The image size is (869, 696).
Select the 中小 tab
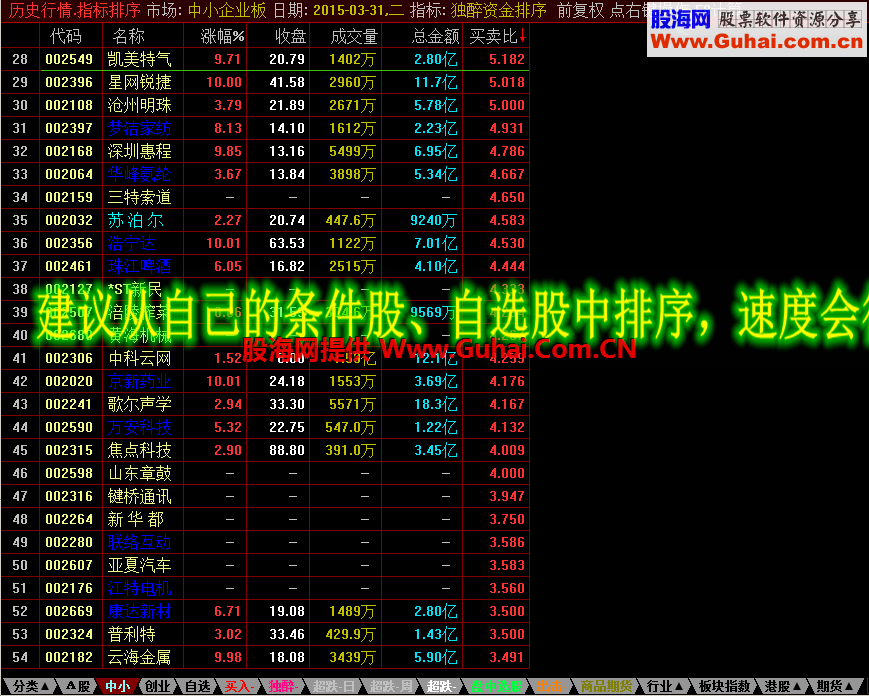117,687
